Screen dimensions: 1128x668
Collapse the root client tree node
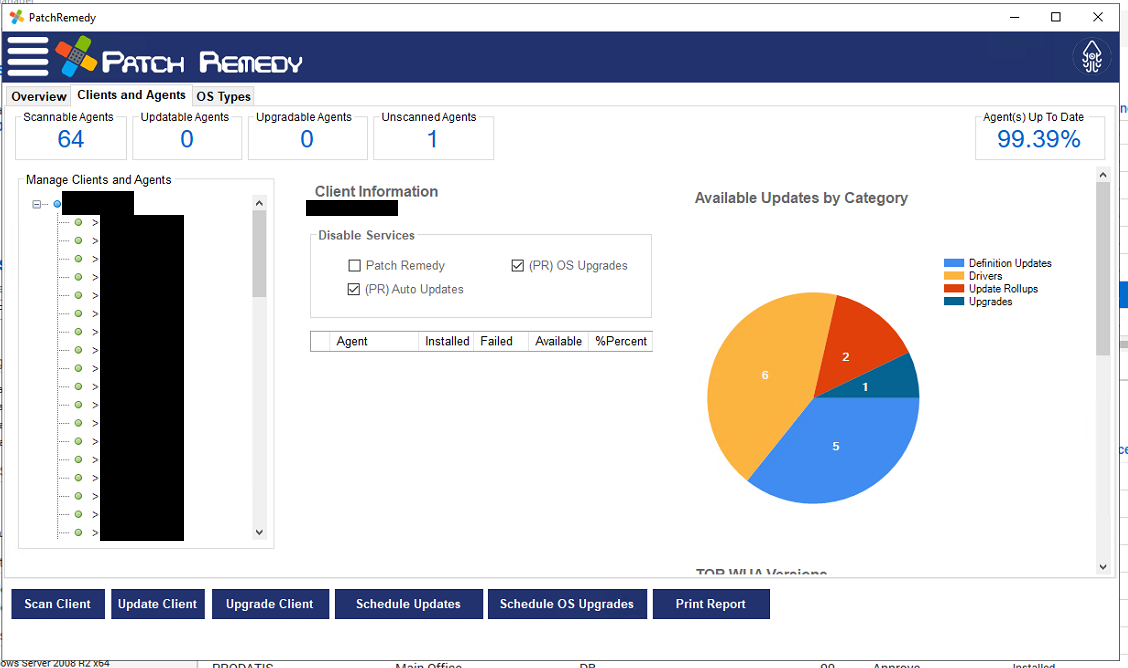(x=37, y=204)
